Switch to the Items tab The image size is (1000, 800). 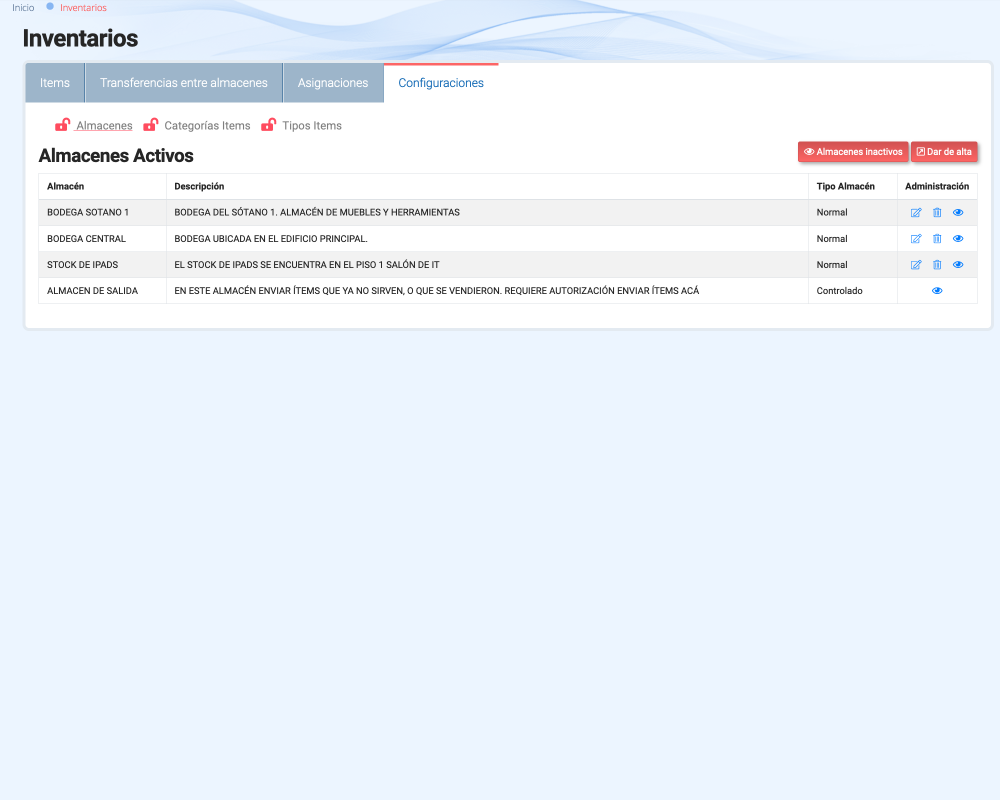55,83
